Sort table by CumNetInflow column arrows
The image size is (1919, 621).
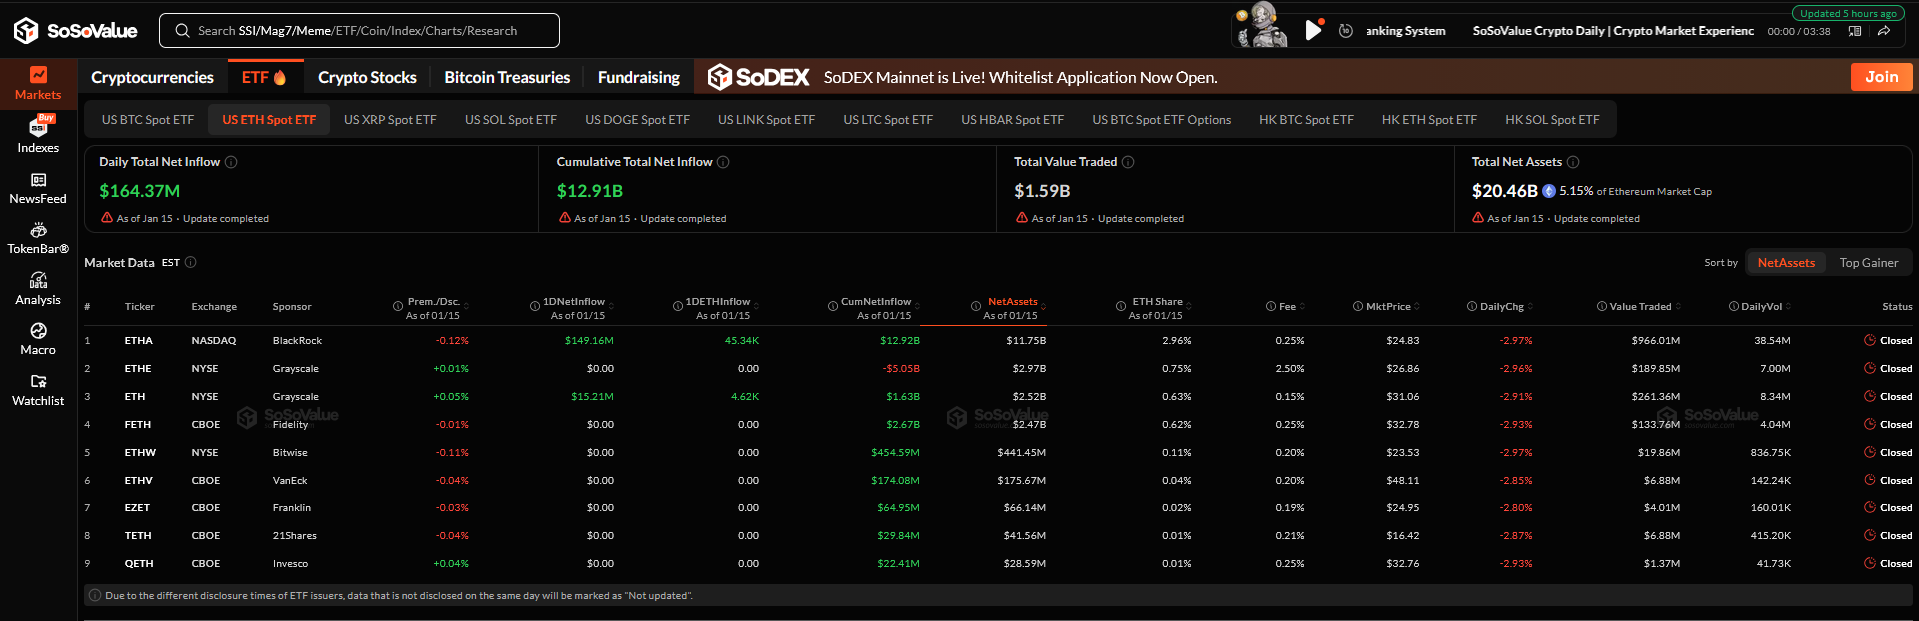[917, 306]
